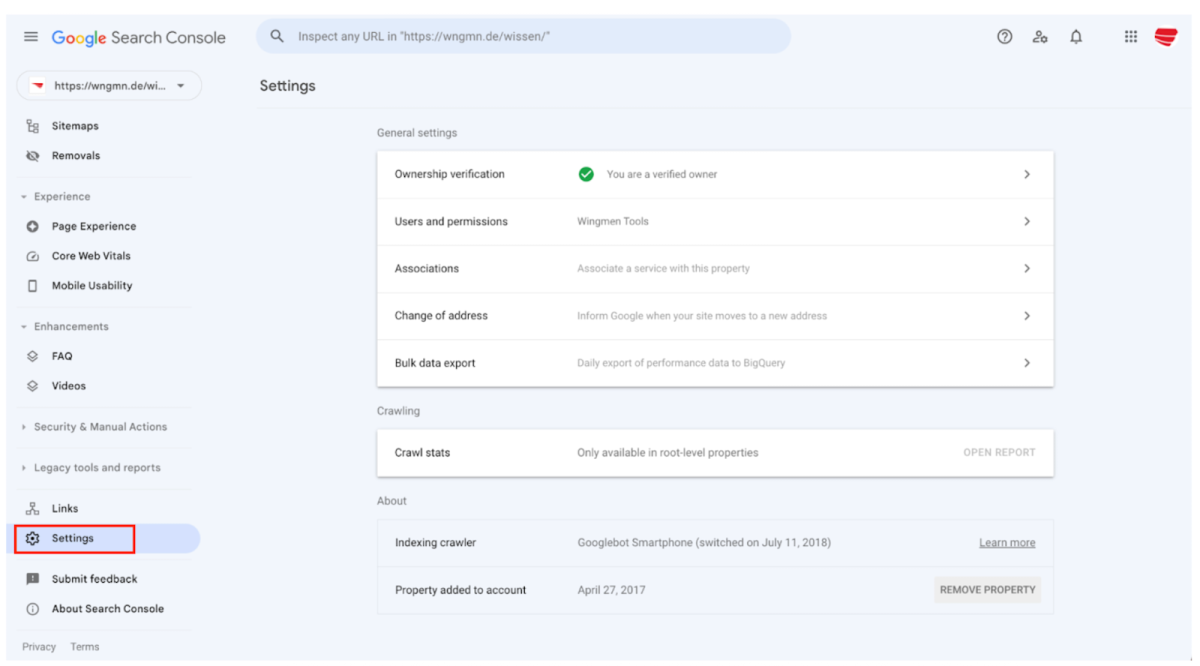Screen dimensions: 1200x666
Task: Collapse the Experience section
Action: (24, 196)
